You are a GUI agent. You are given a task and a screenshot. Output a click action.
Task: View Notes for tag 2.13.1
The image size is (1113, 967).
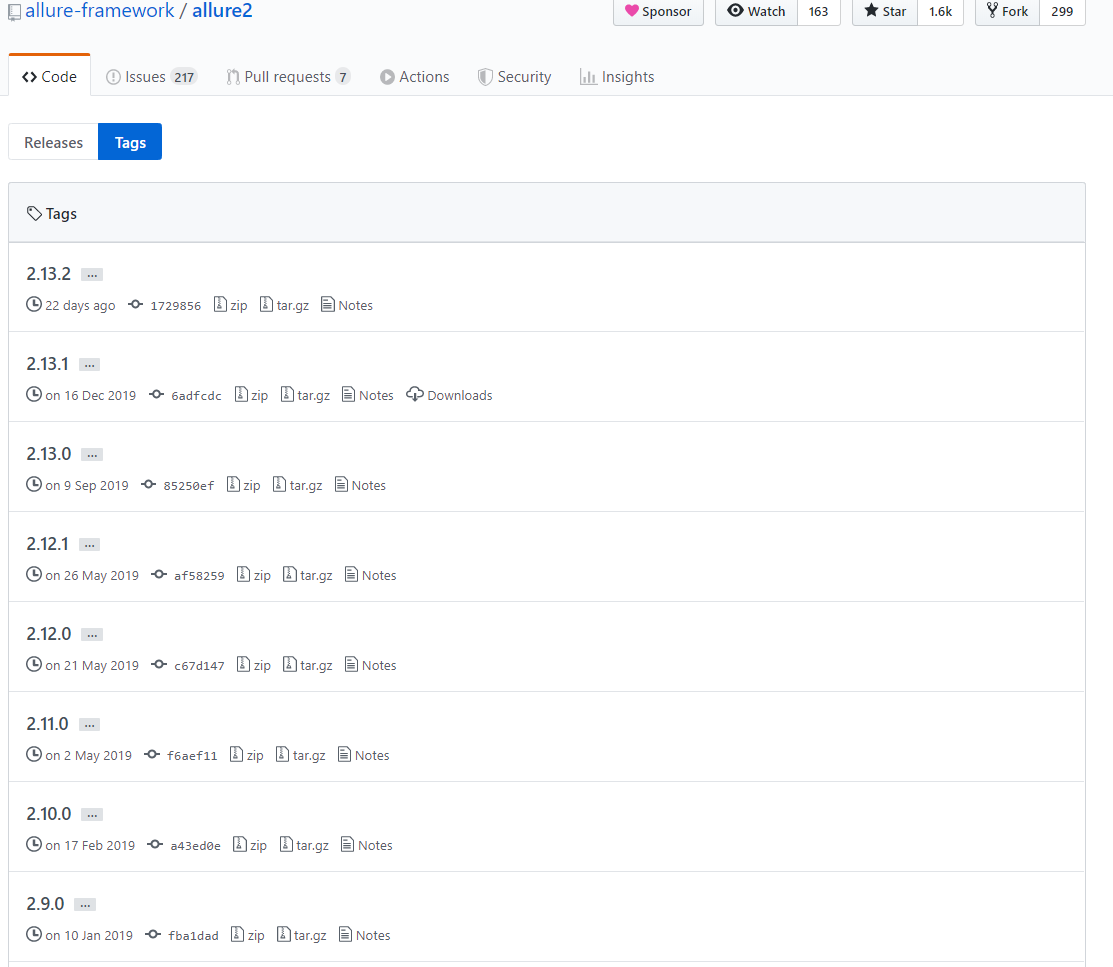point(368,395)
